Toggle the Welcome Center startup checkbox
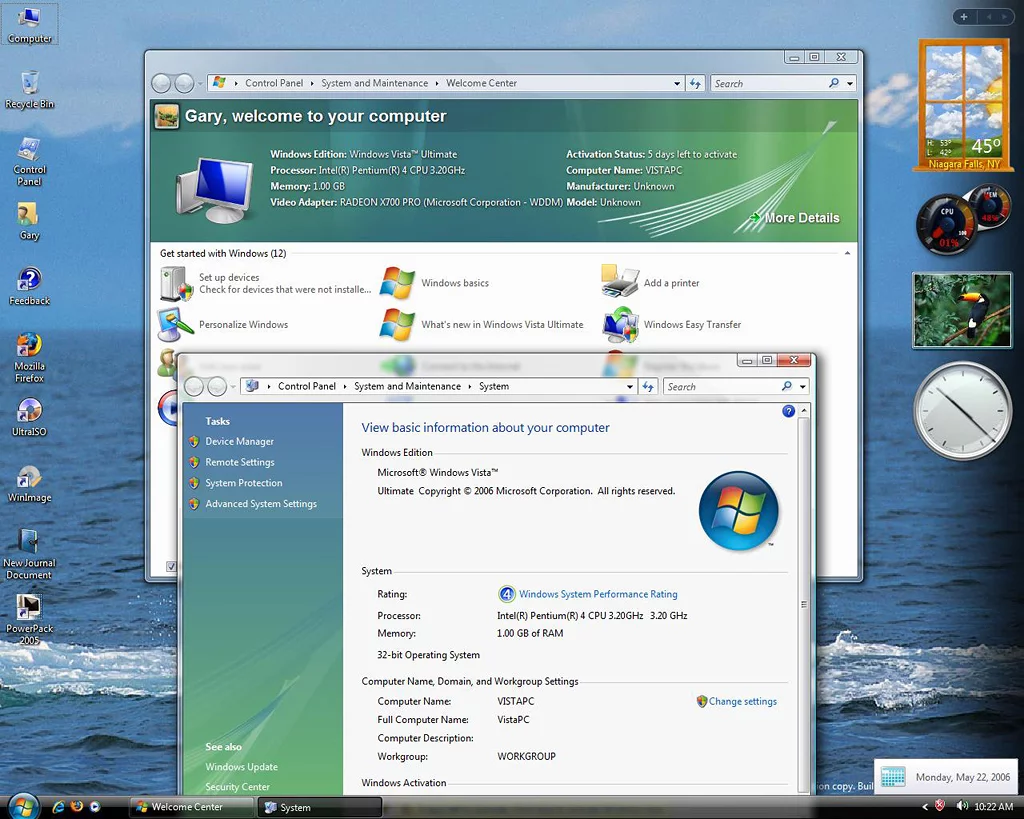 (171, 567)
